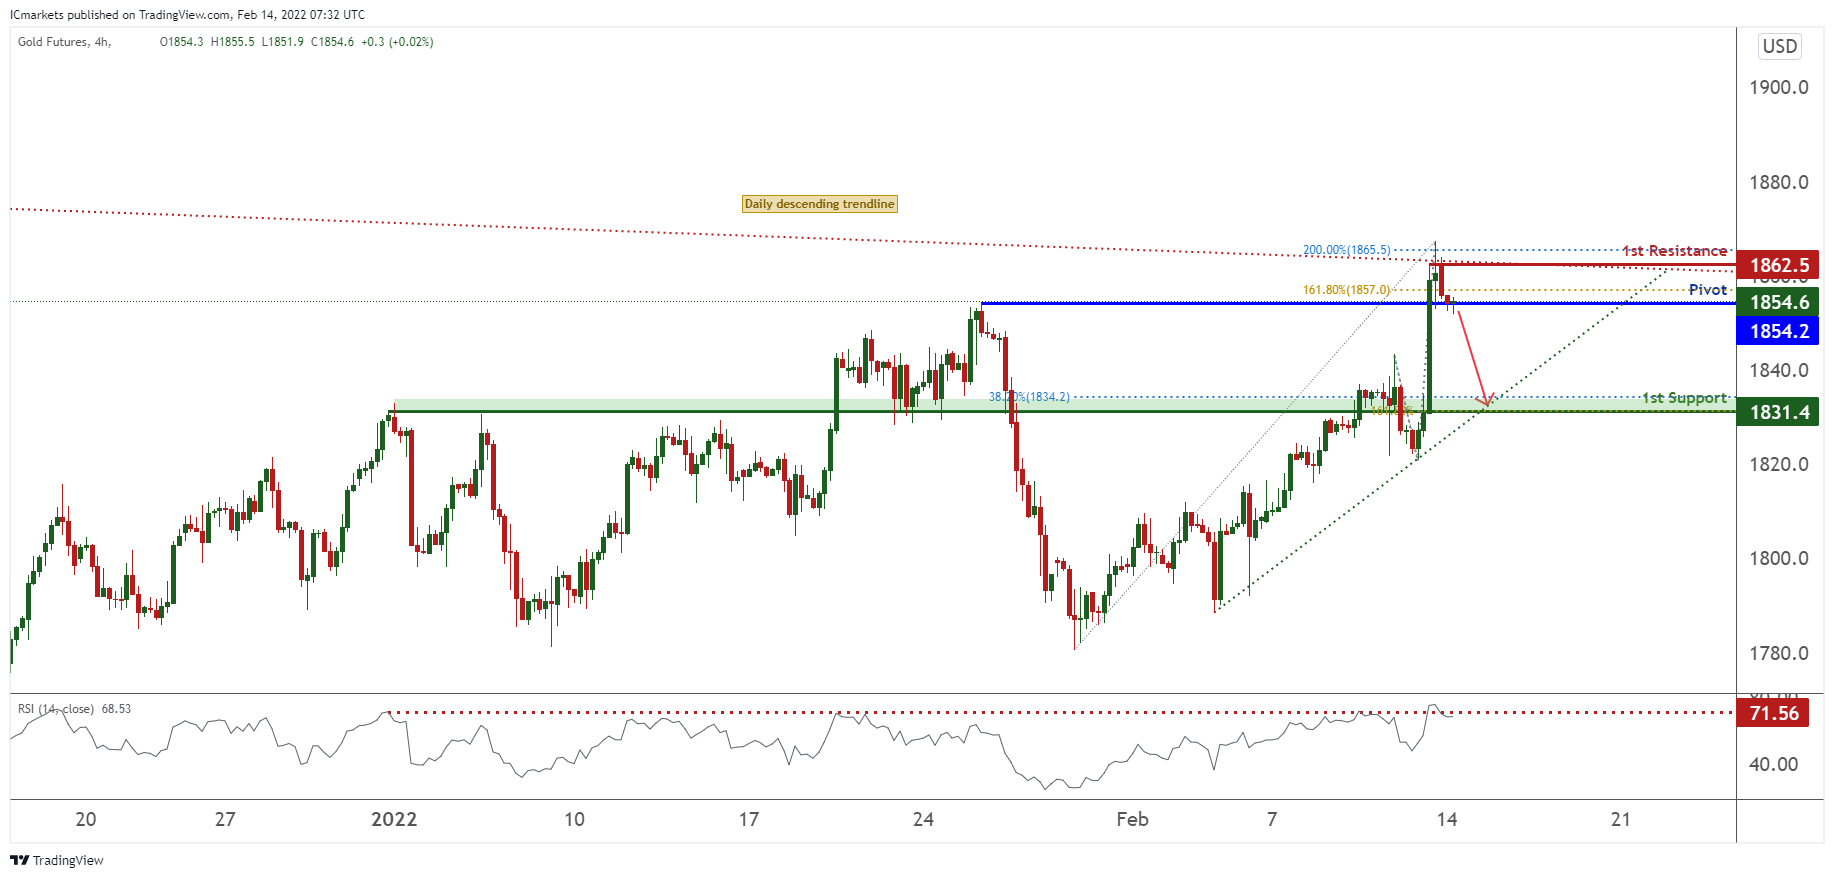This screenshot has width=1834, height=878.
Task: Click the '+0.3 (+0.02%)' change value
Action: [397, 42]
